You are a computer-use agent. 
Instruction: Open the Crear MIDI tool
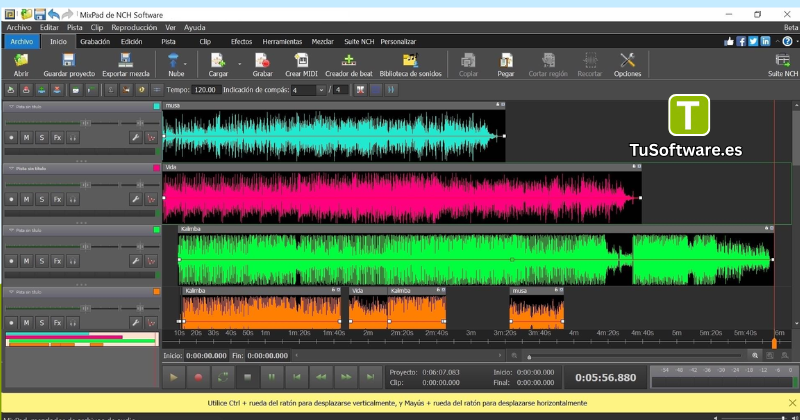coord(301,64)
